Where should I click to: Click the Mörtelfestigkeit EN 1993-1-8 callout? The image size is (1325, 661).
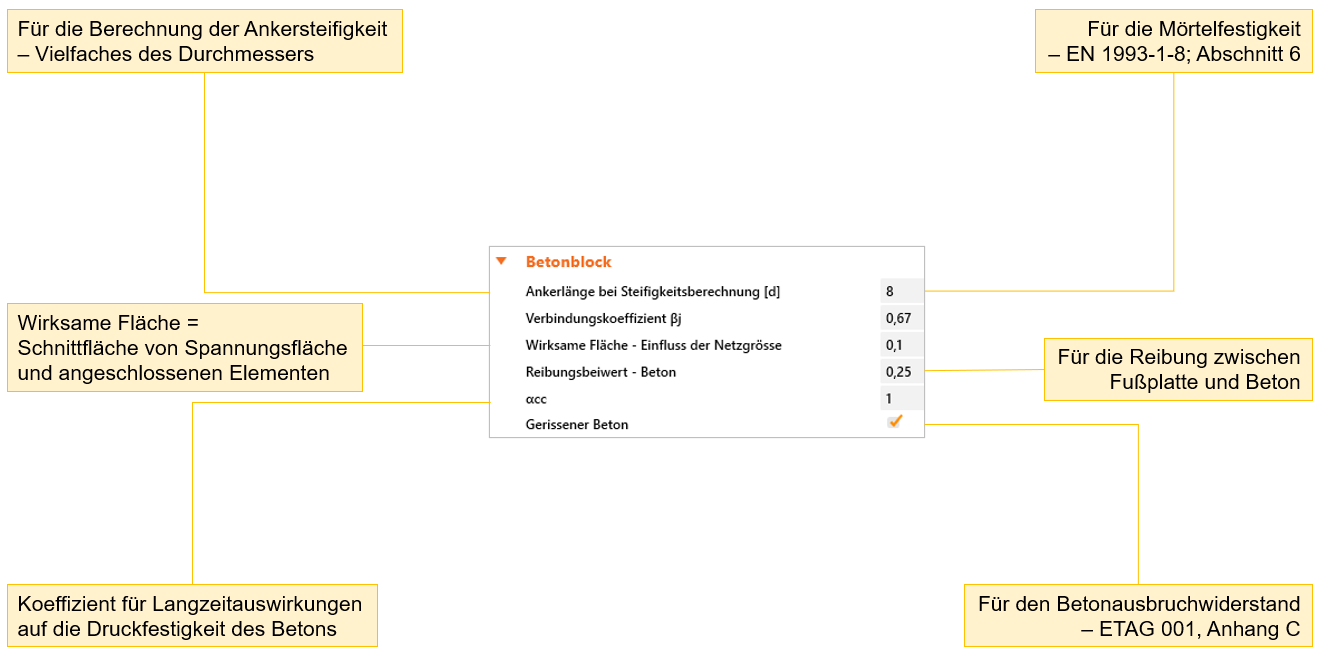1173,42
